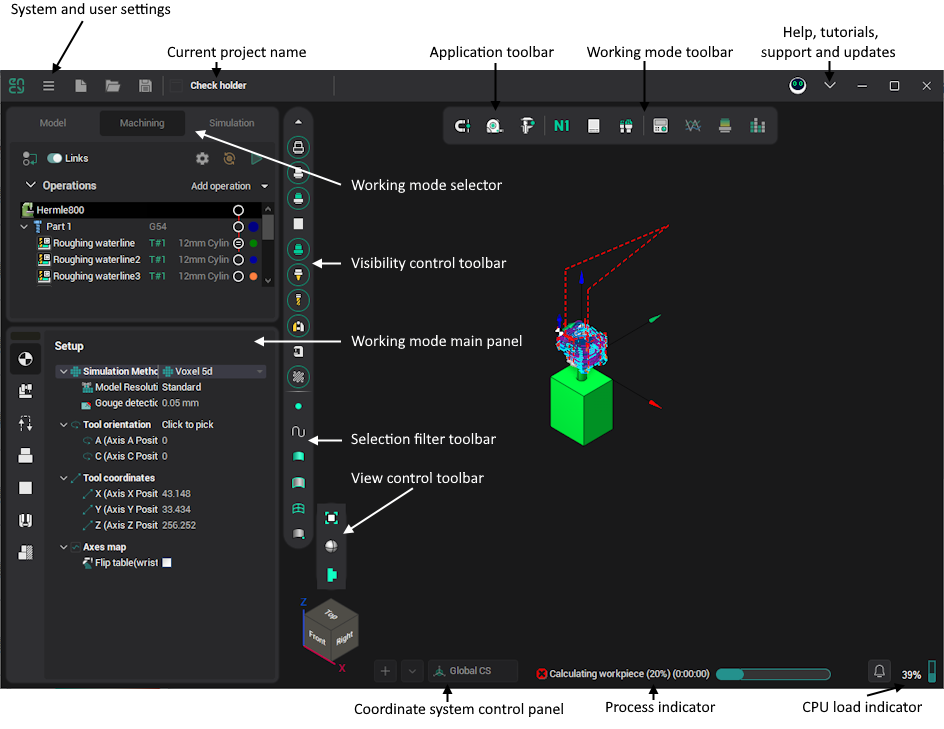Image resolution: width=944 pixels, height=729 pixels.
Task: Switch to the Simulation tab
Action: pos(231,123)
